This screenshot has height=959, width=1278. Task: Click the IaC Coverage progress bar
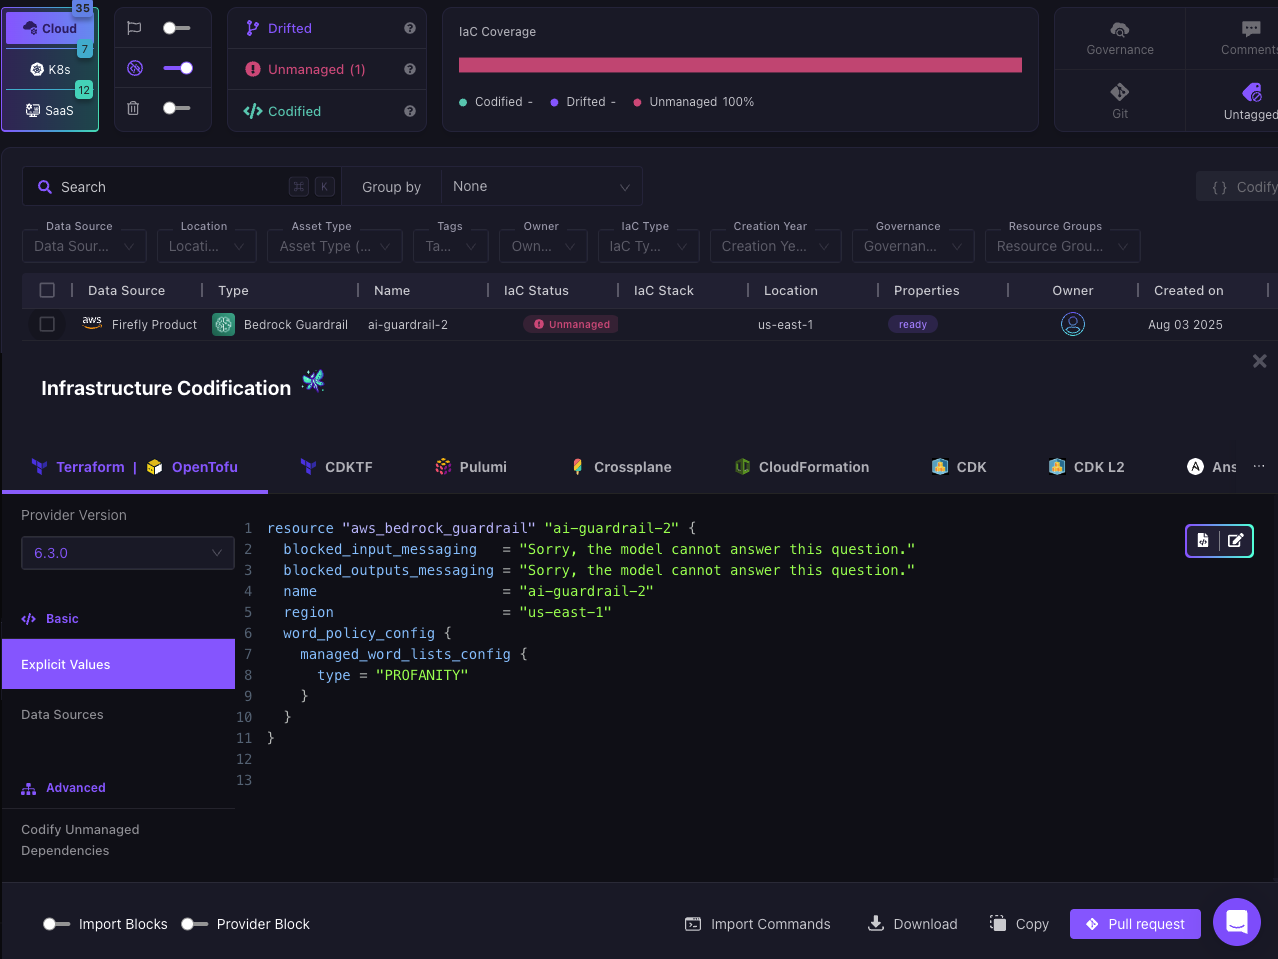740,65
